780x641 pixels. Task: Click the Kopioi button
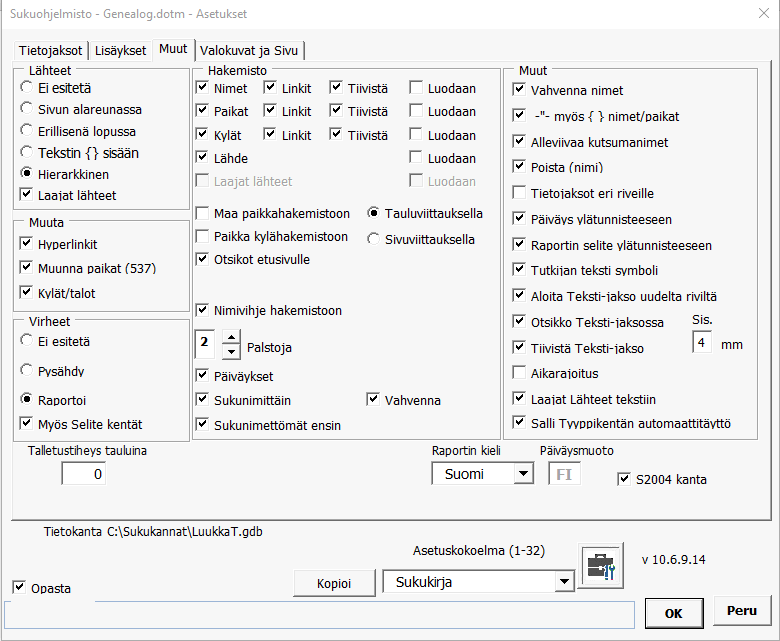point(333,583)
